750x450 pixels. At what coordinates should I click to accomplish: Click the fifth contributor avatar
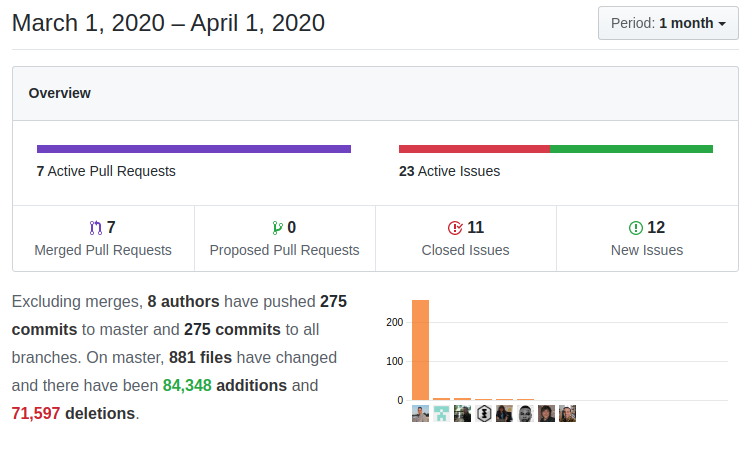pyautogui.click(x=505, y=414)
